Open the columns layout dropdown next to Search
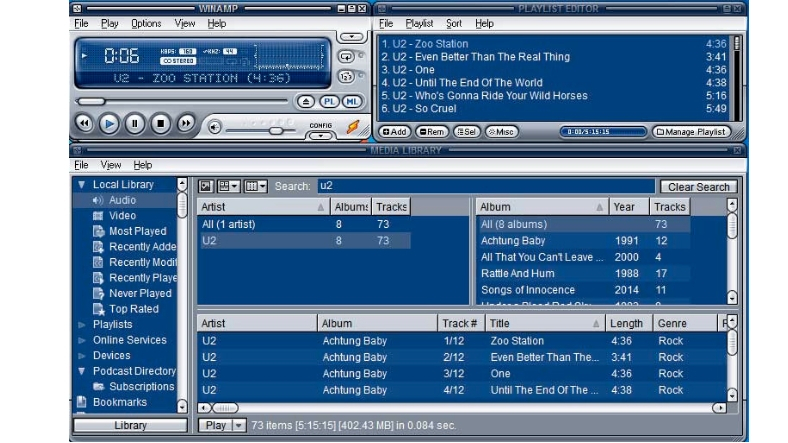Screen dimensions: 788x443 point(256,186)
